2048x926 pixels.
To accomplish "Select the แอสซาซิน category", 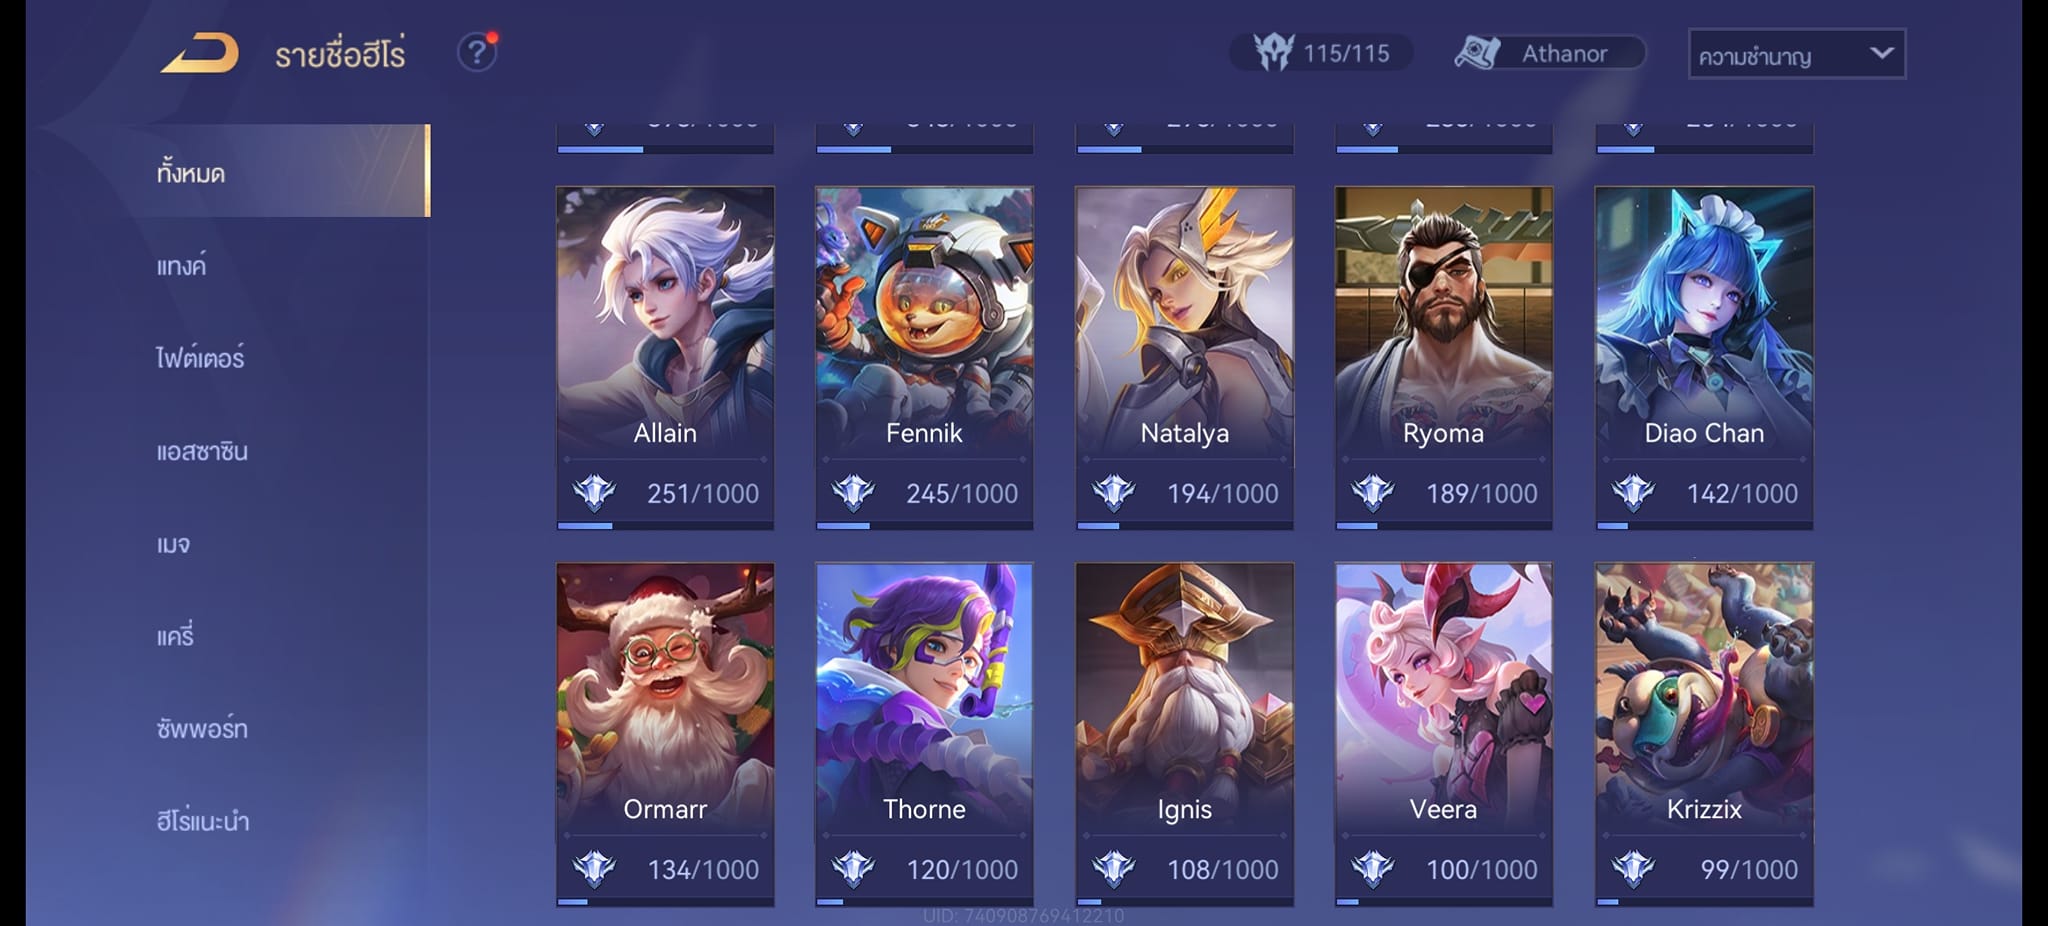I will [202, 451].
